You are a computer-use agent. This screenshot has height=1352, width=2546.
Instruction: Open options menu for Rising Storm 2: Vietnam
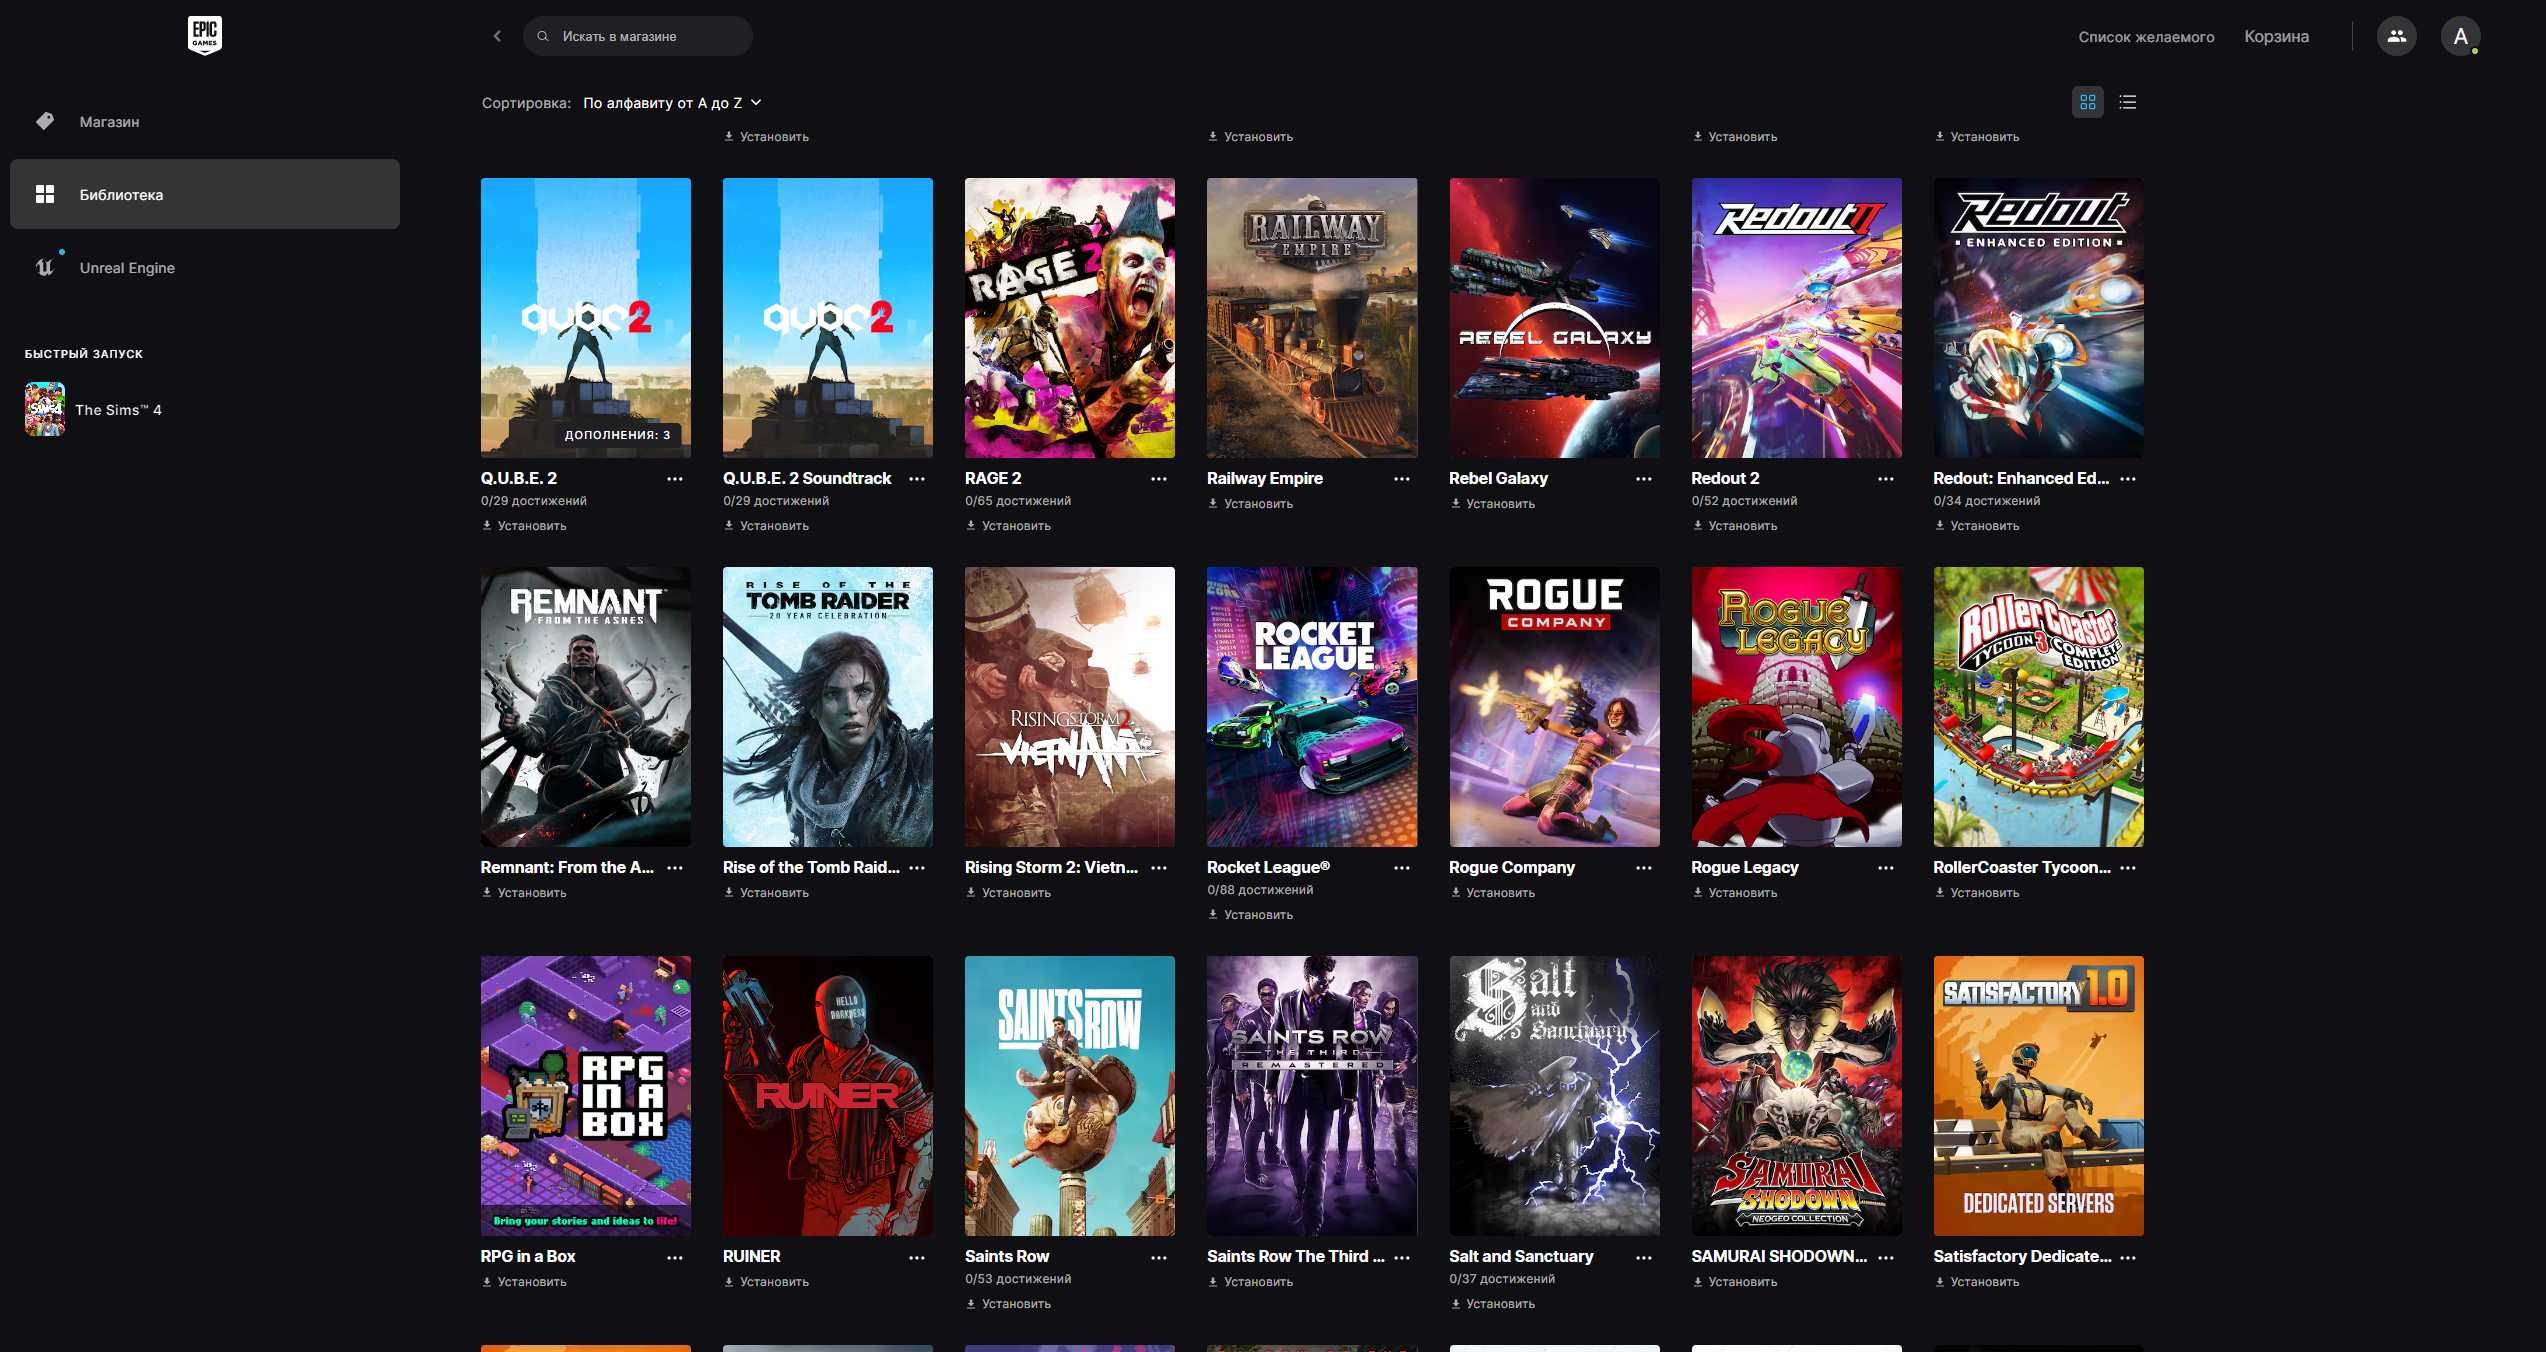(x=1159, y=868)
